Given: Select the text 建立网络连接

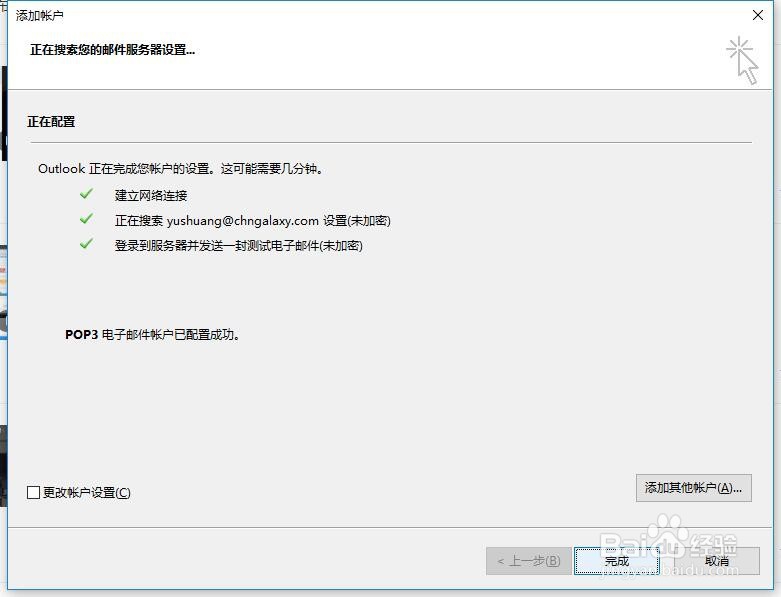Looking at the screenshot, I should point(151,196).
